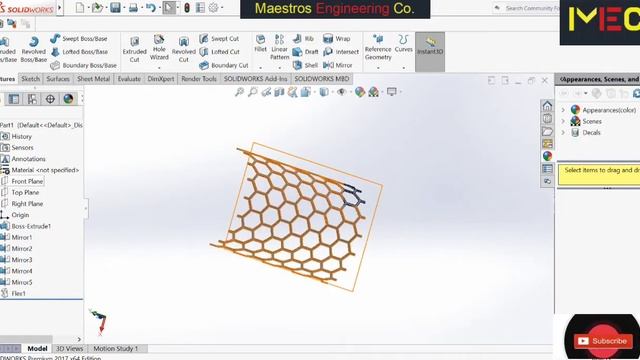Select the Rib tool
The image size is (640, 360).
303,39
